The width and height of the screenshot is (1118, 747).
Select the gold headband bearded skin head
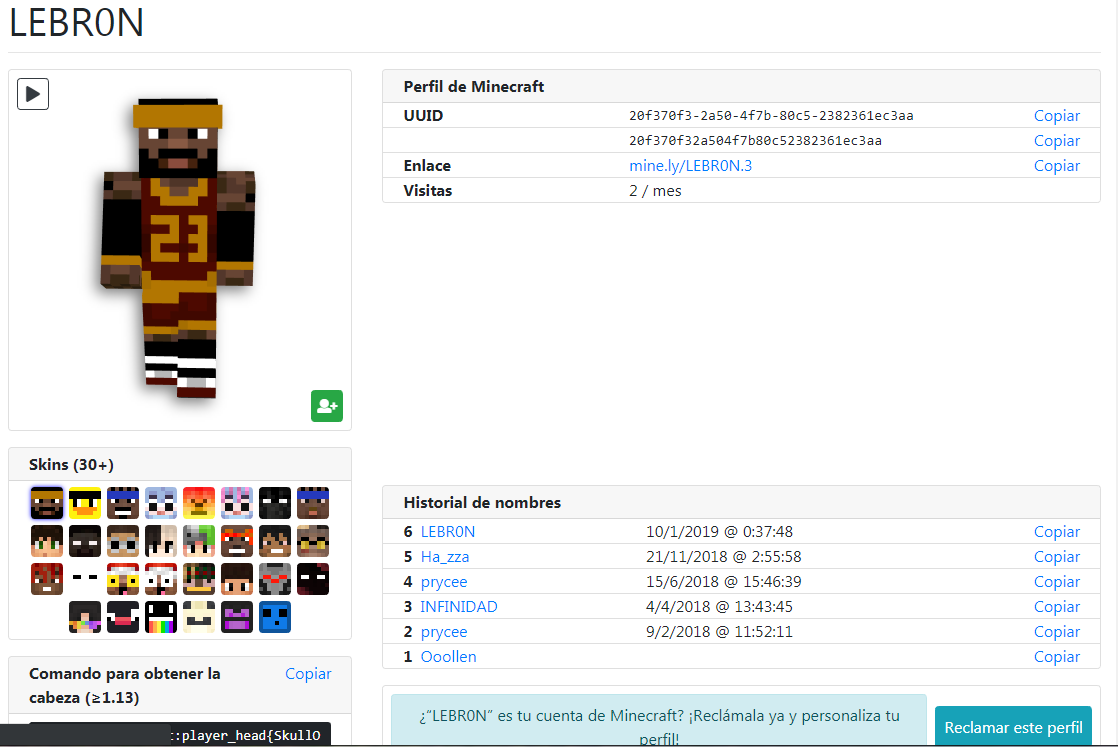coord(47,503)
